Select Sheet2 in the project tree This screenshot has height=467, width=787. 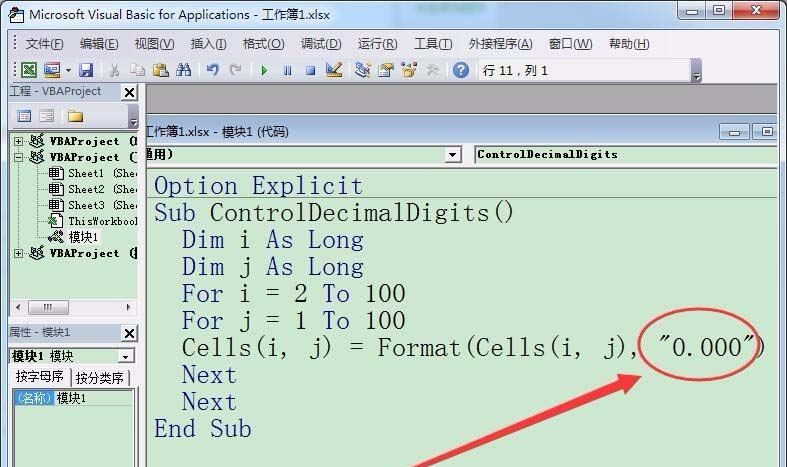(x=93, y=190)
